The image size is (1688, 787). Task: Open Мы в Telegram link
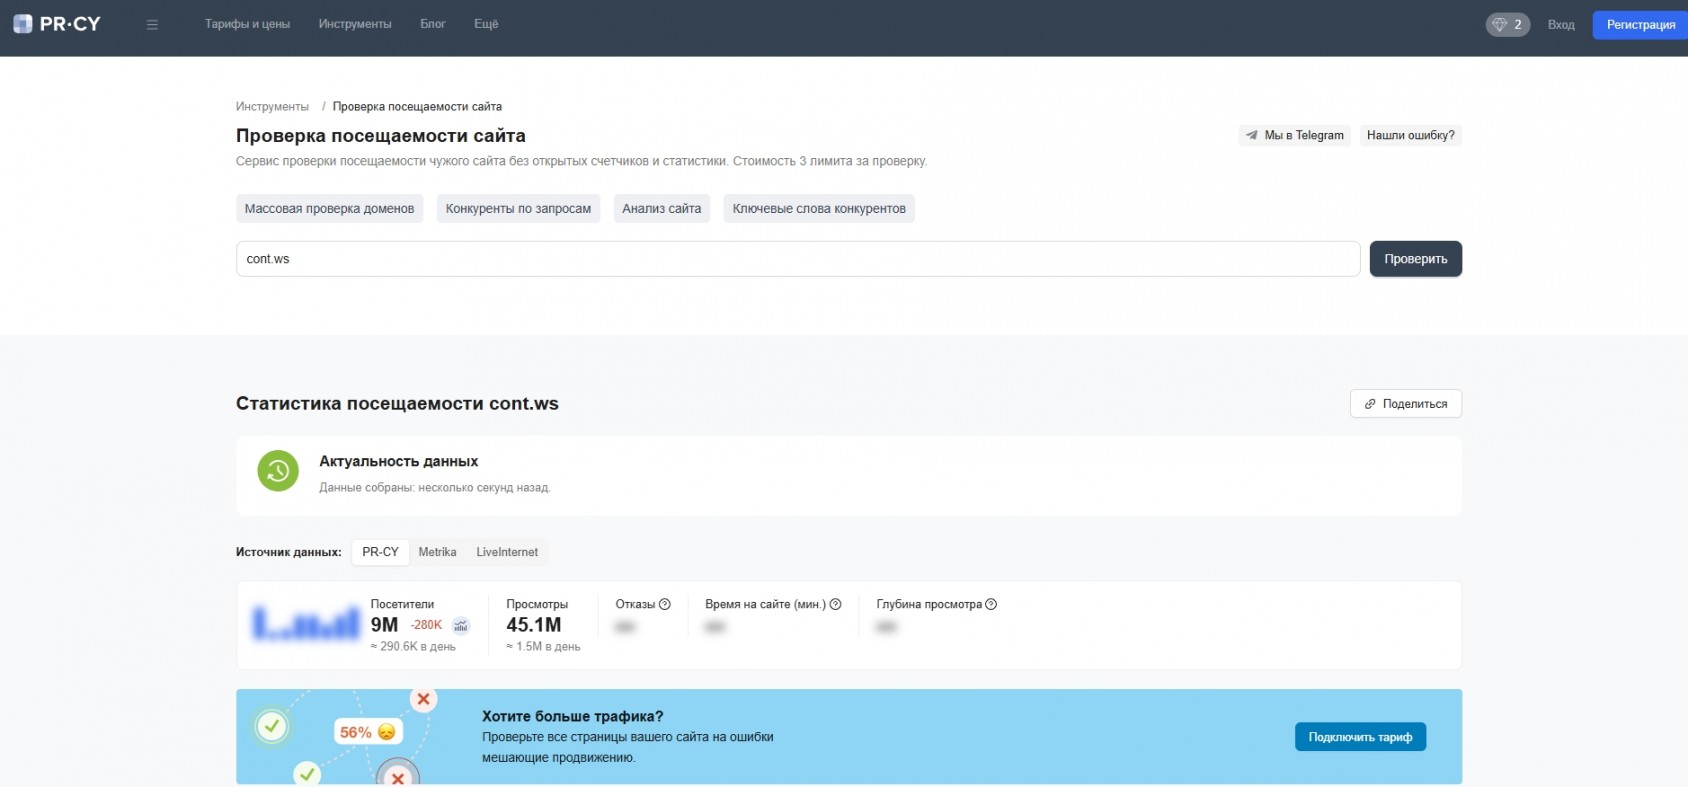(x=1295, y=135)
